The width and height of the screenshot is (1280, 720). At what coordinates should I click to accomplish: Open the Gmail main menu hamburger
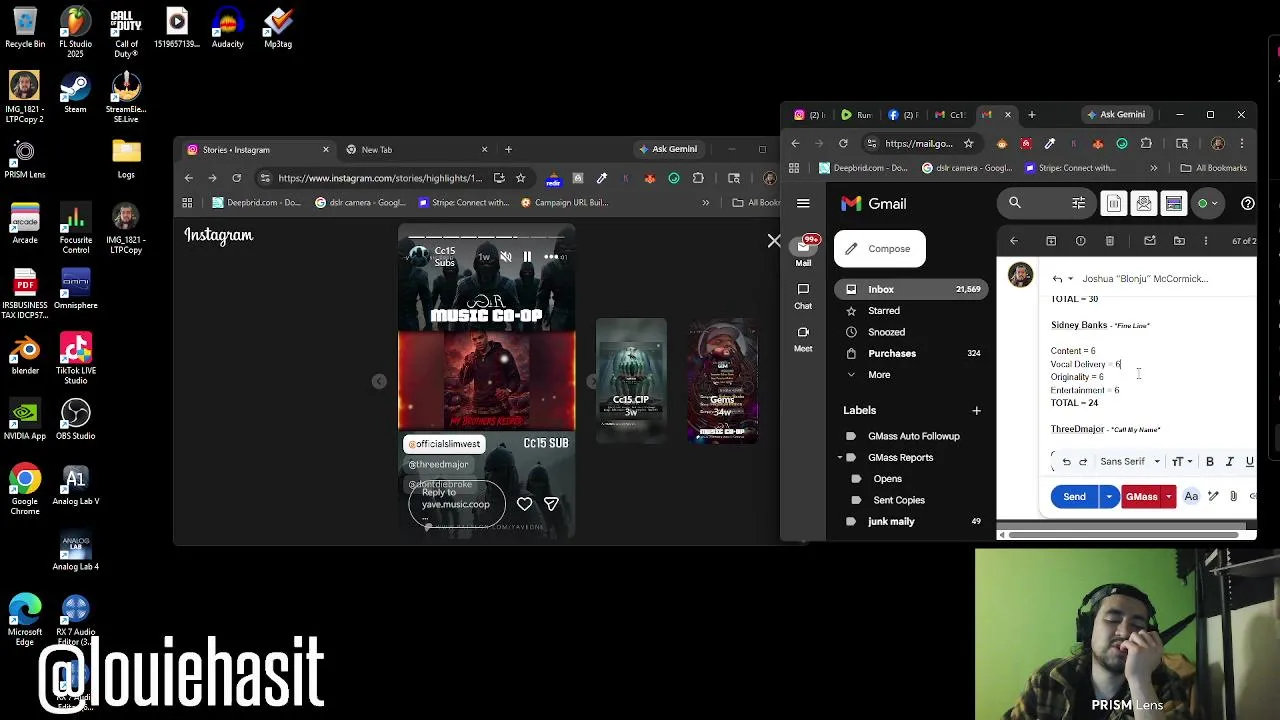803,204
